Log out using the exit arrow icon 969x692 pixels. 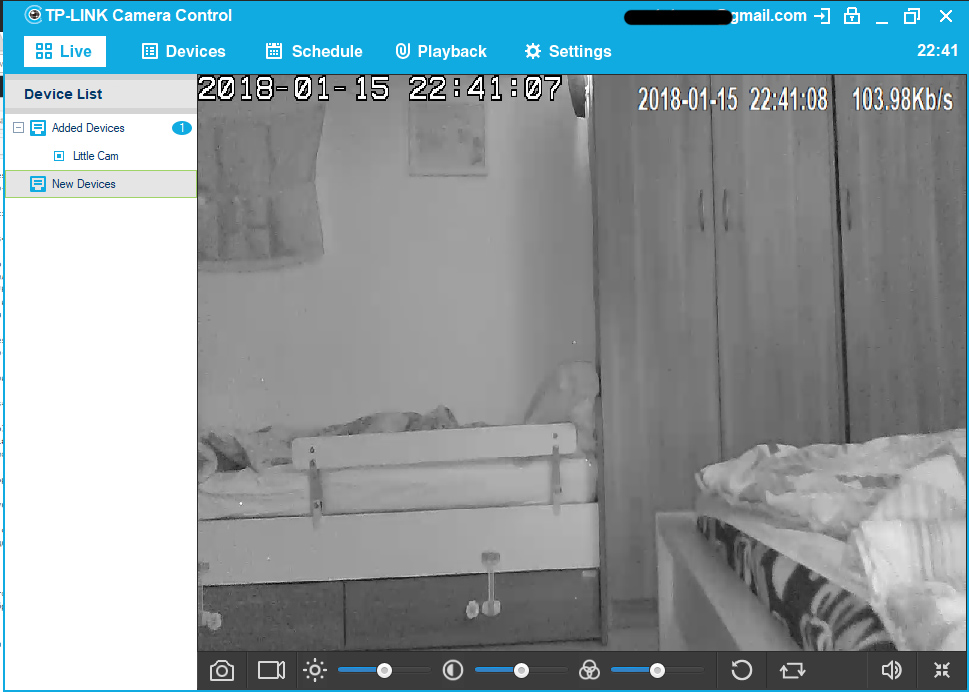tap(822, 16)
